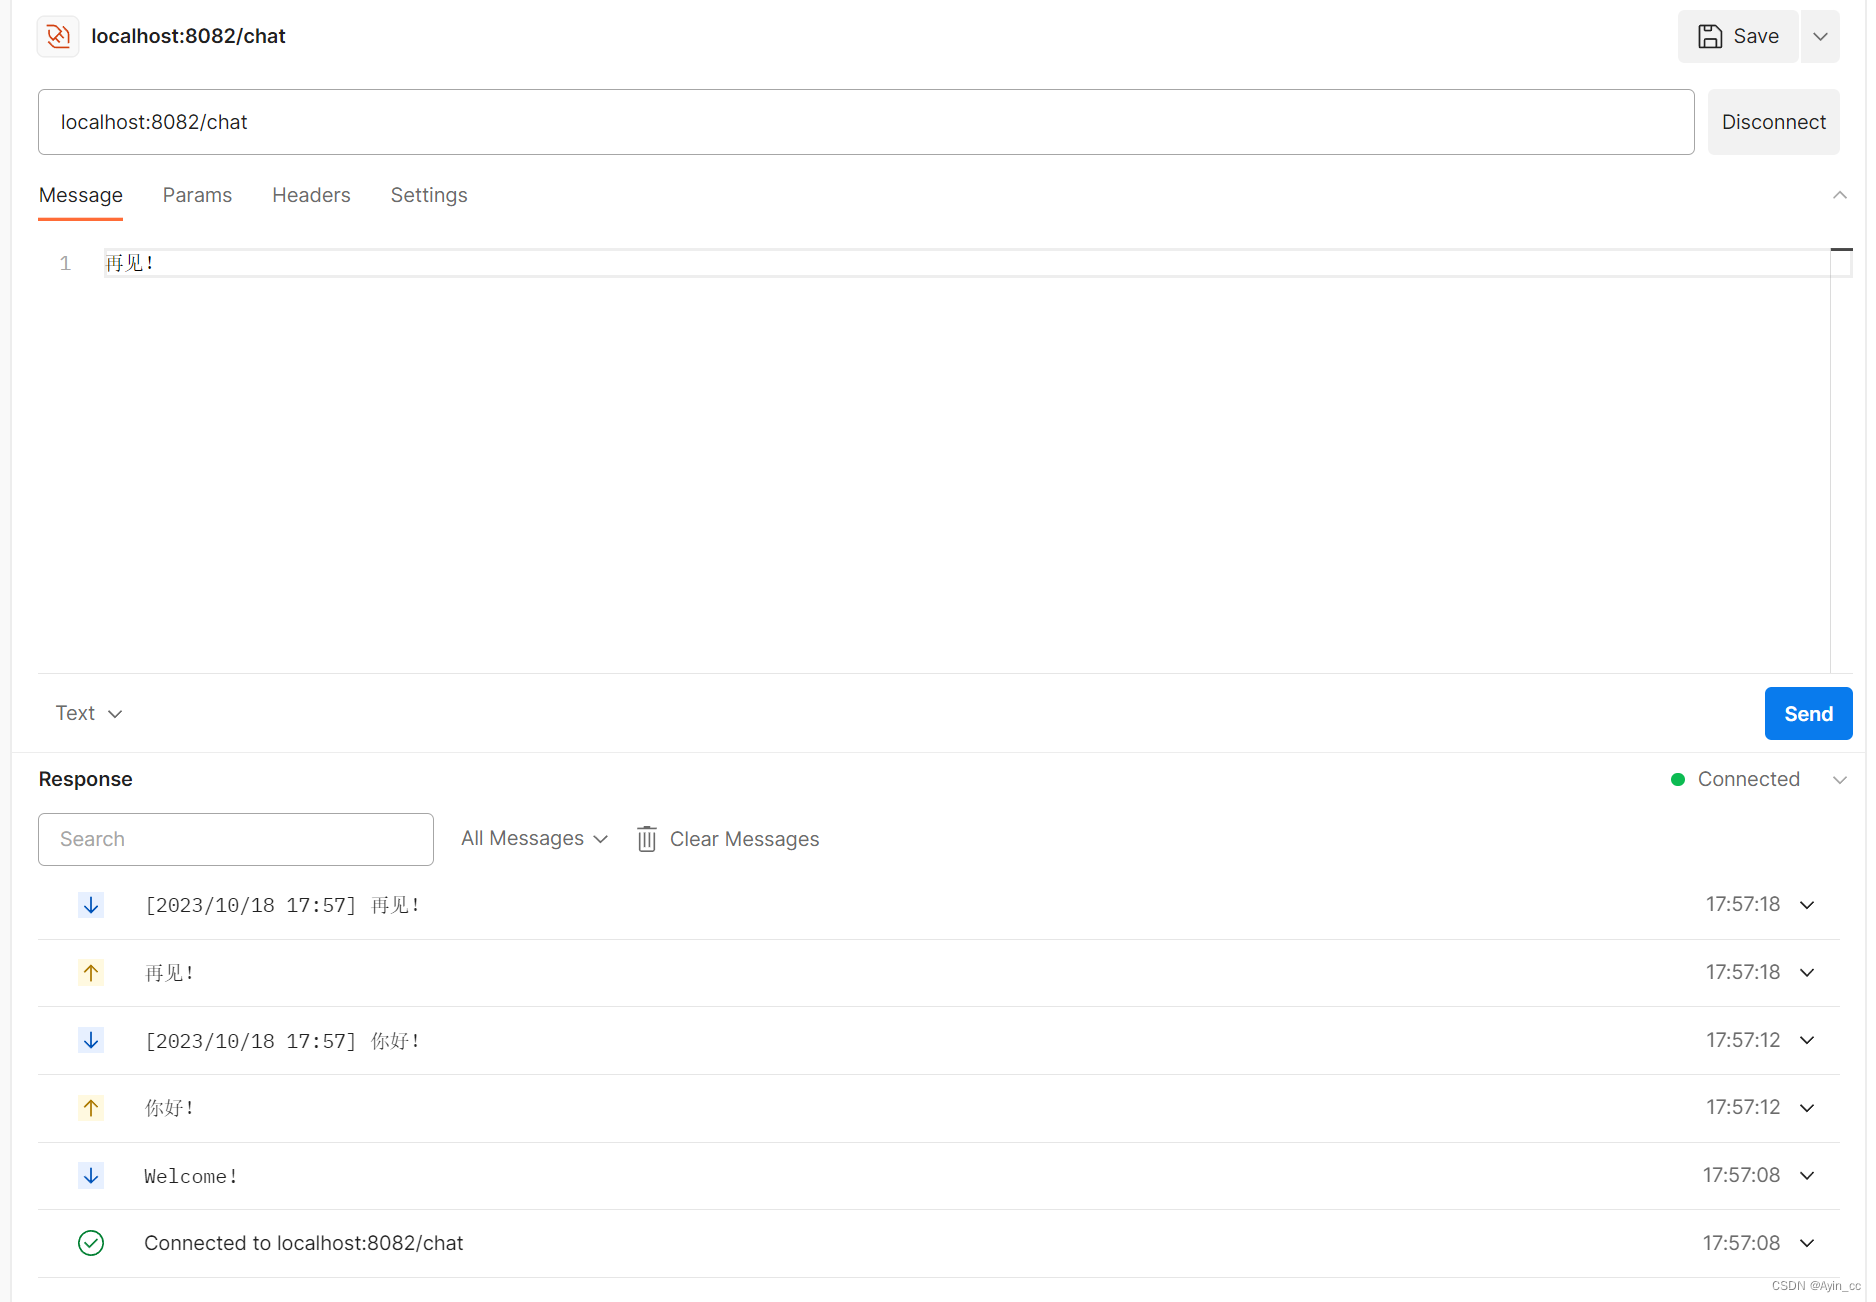The width and height of the screenshot is (1876, 1302).
Task: Click inside the Search messages field
Action: [x=235, y=839]
